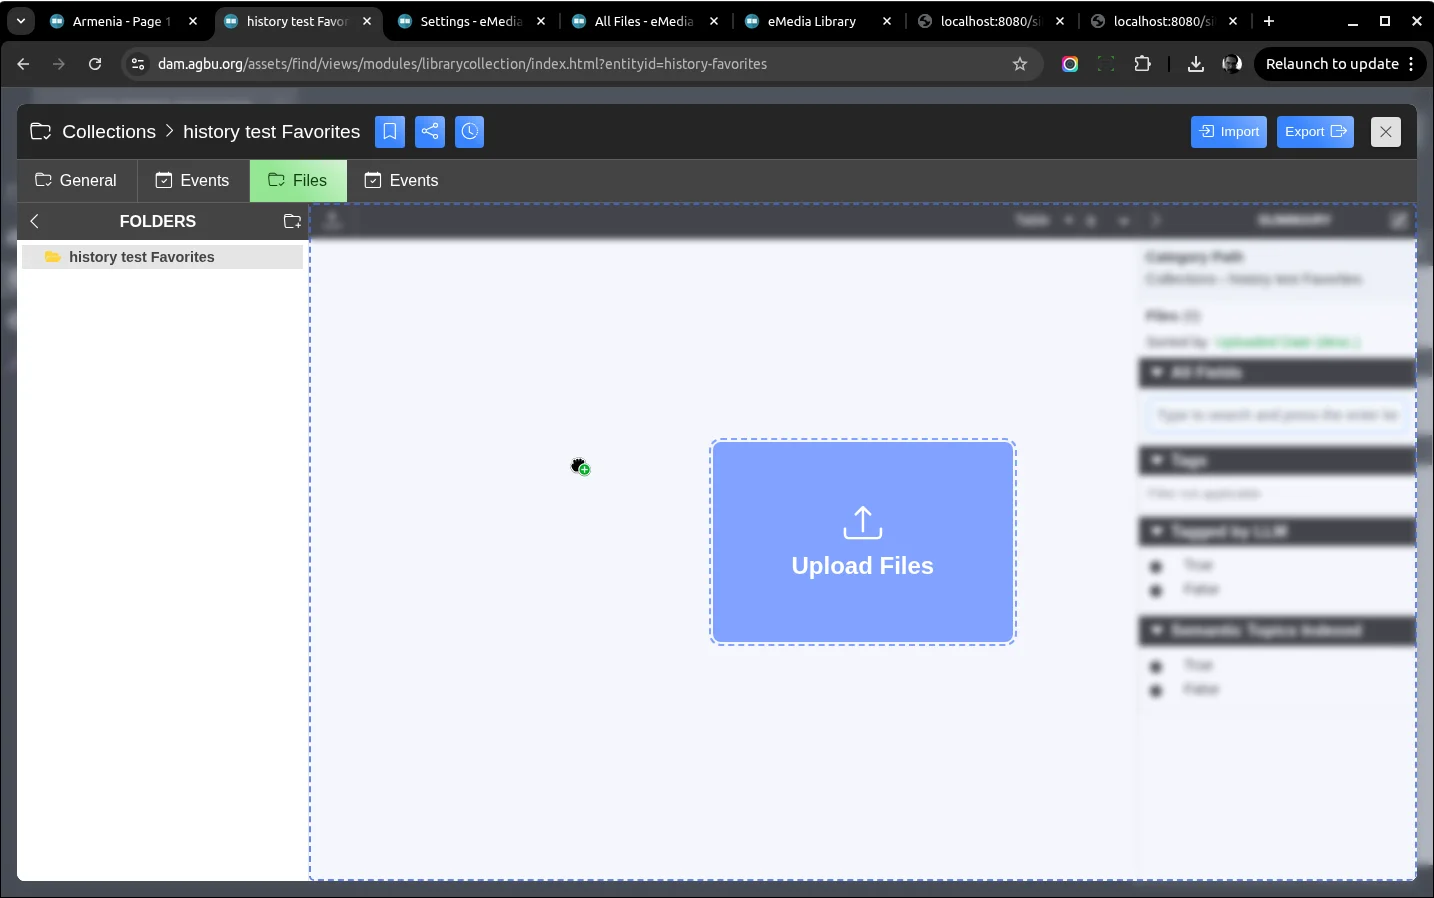Select True under Tagged by LLM

coord(1157,566)
